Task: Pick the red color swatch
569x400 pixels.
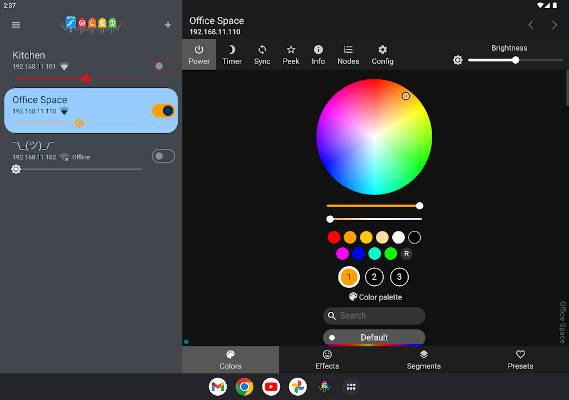Action: click(334, 237)
